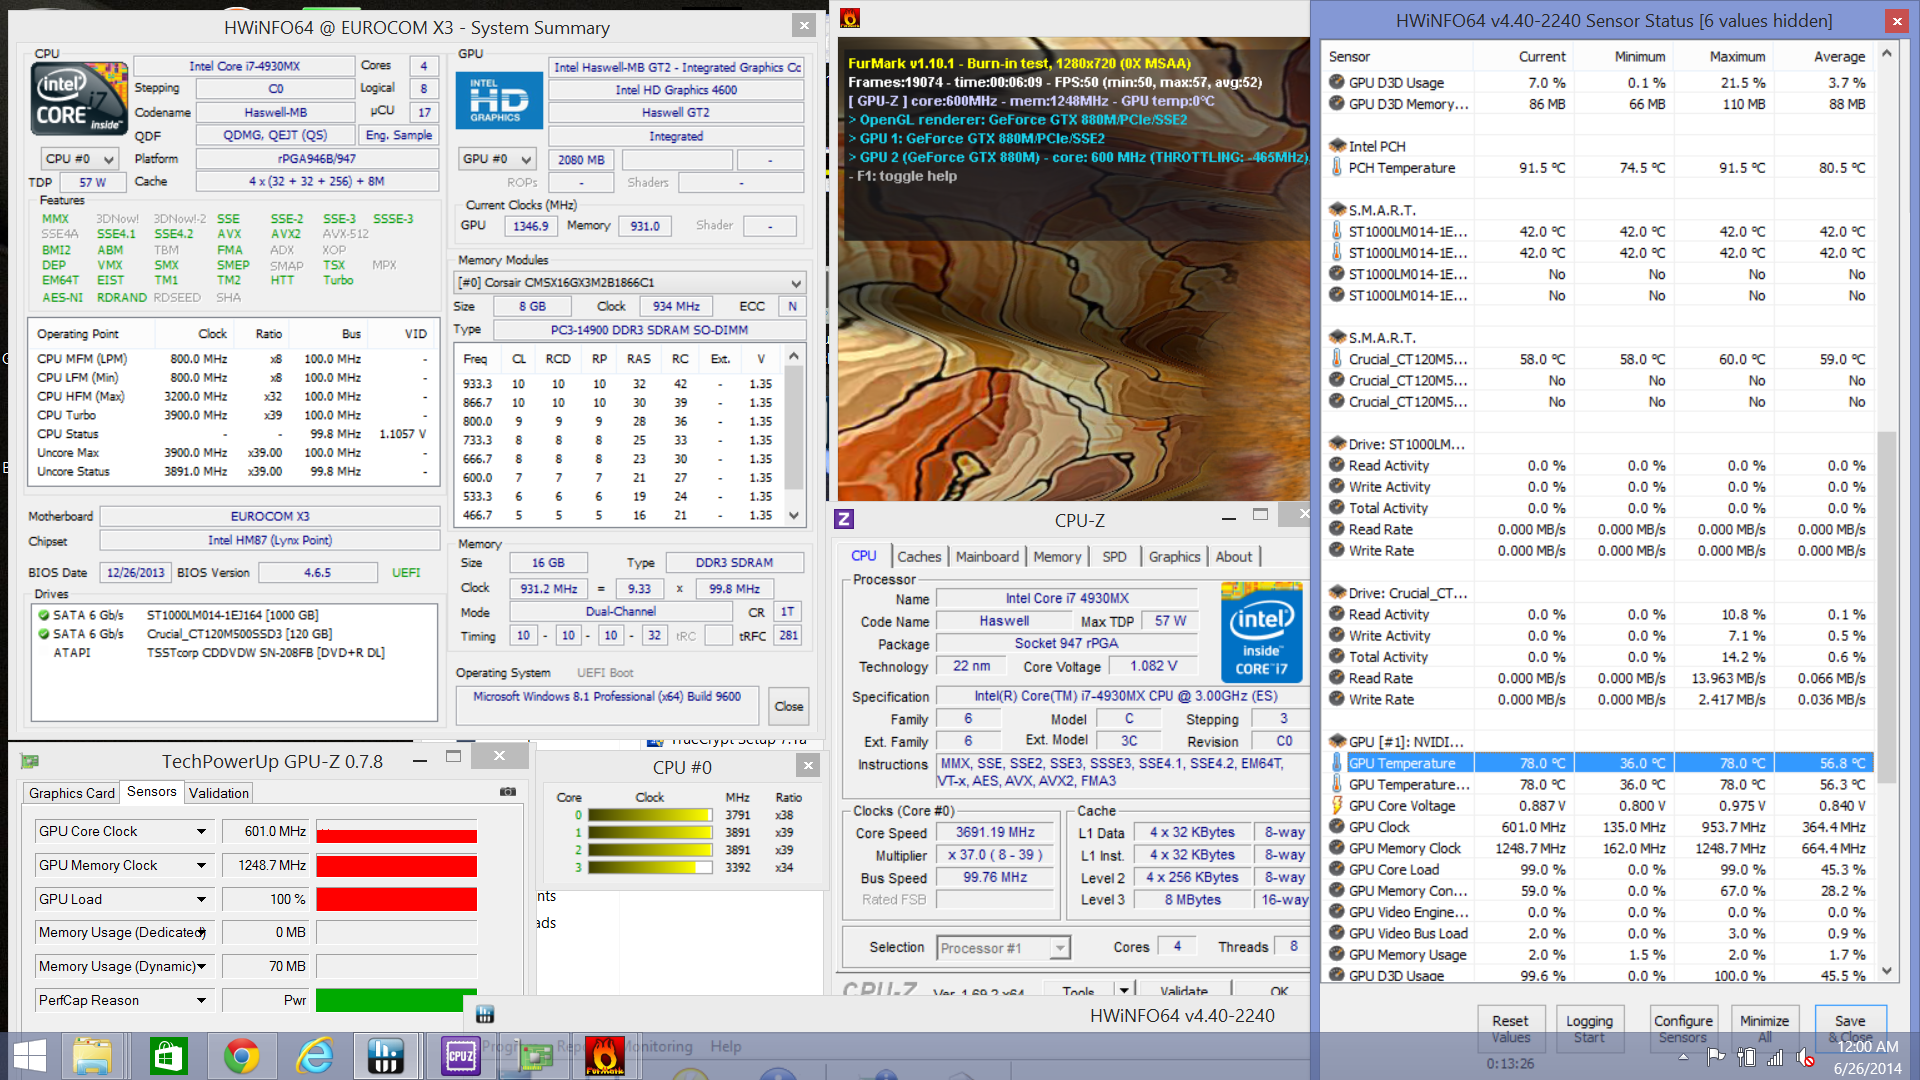This screenshot has width=1920, height=1080.
Task: Click the CPU-Z window title icon
Action: point(844,519)
